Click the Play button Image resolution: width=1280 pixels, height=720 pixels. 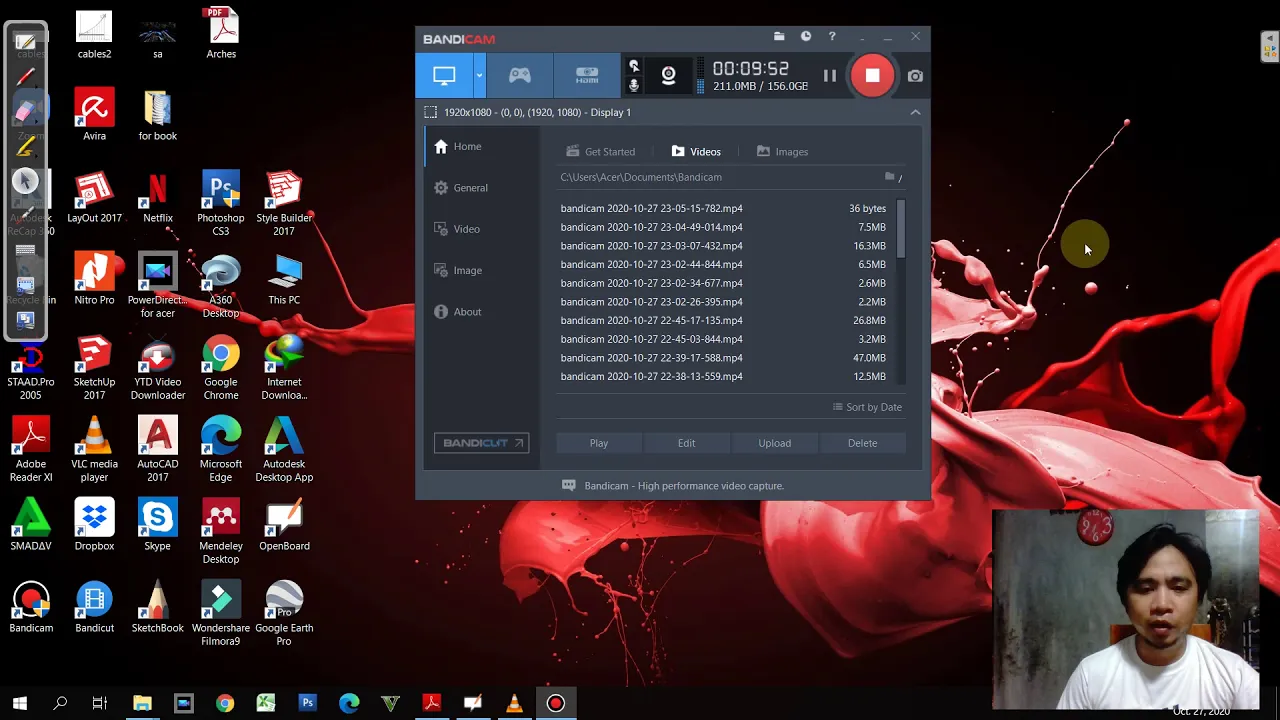point(599,443)
